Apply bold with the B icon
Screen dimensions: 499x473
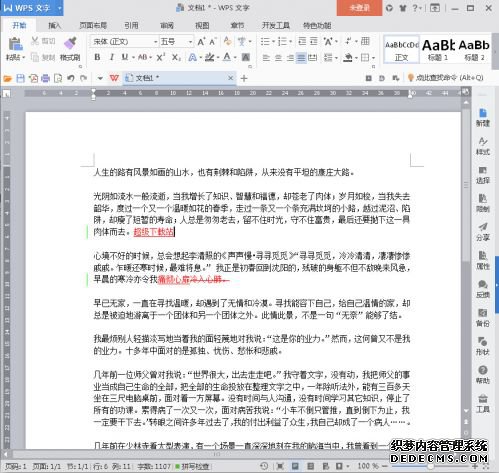[x=97, y=57]
